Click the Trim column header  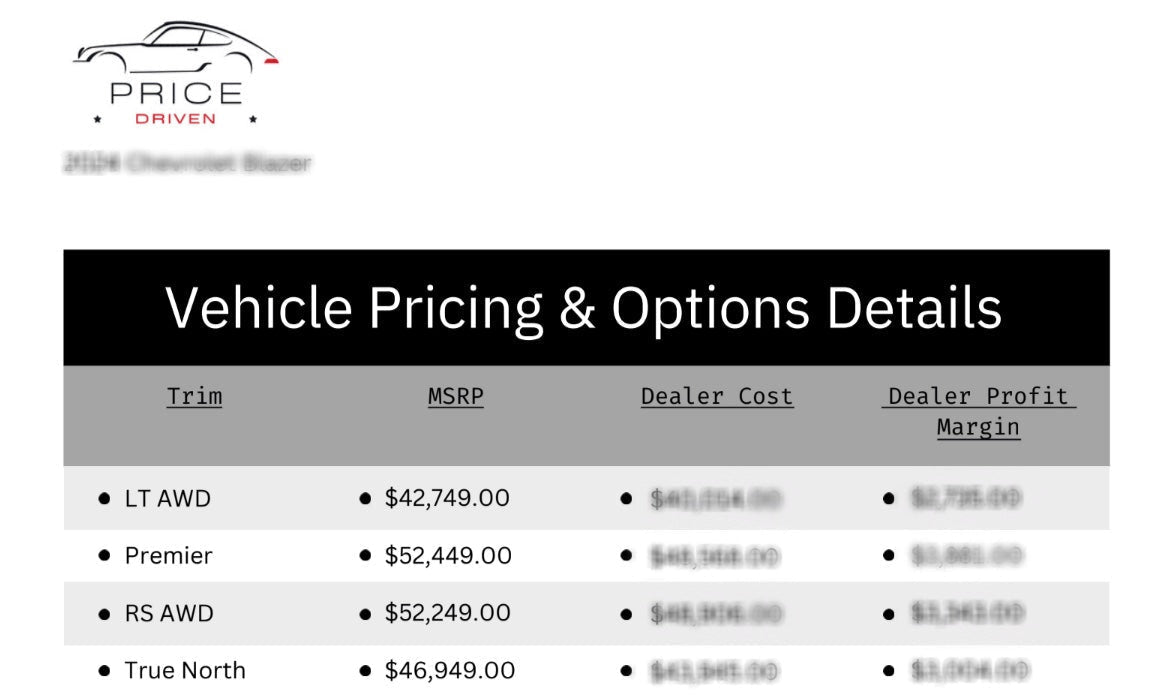[194, 396]
